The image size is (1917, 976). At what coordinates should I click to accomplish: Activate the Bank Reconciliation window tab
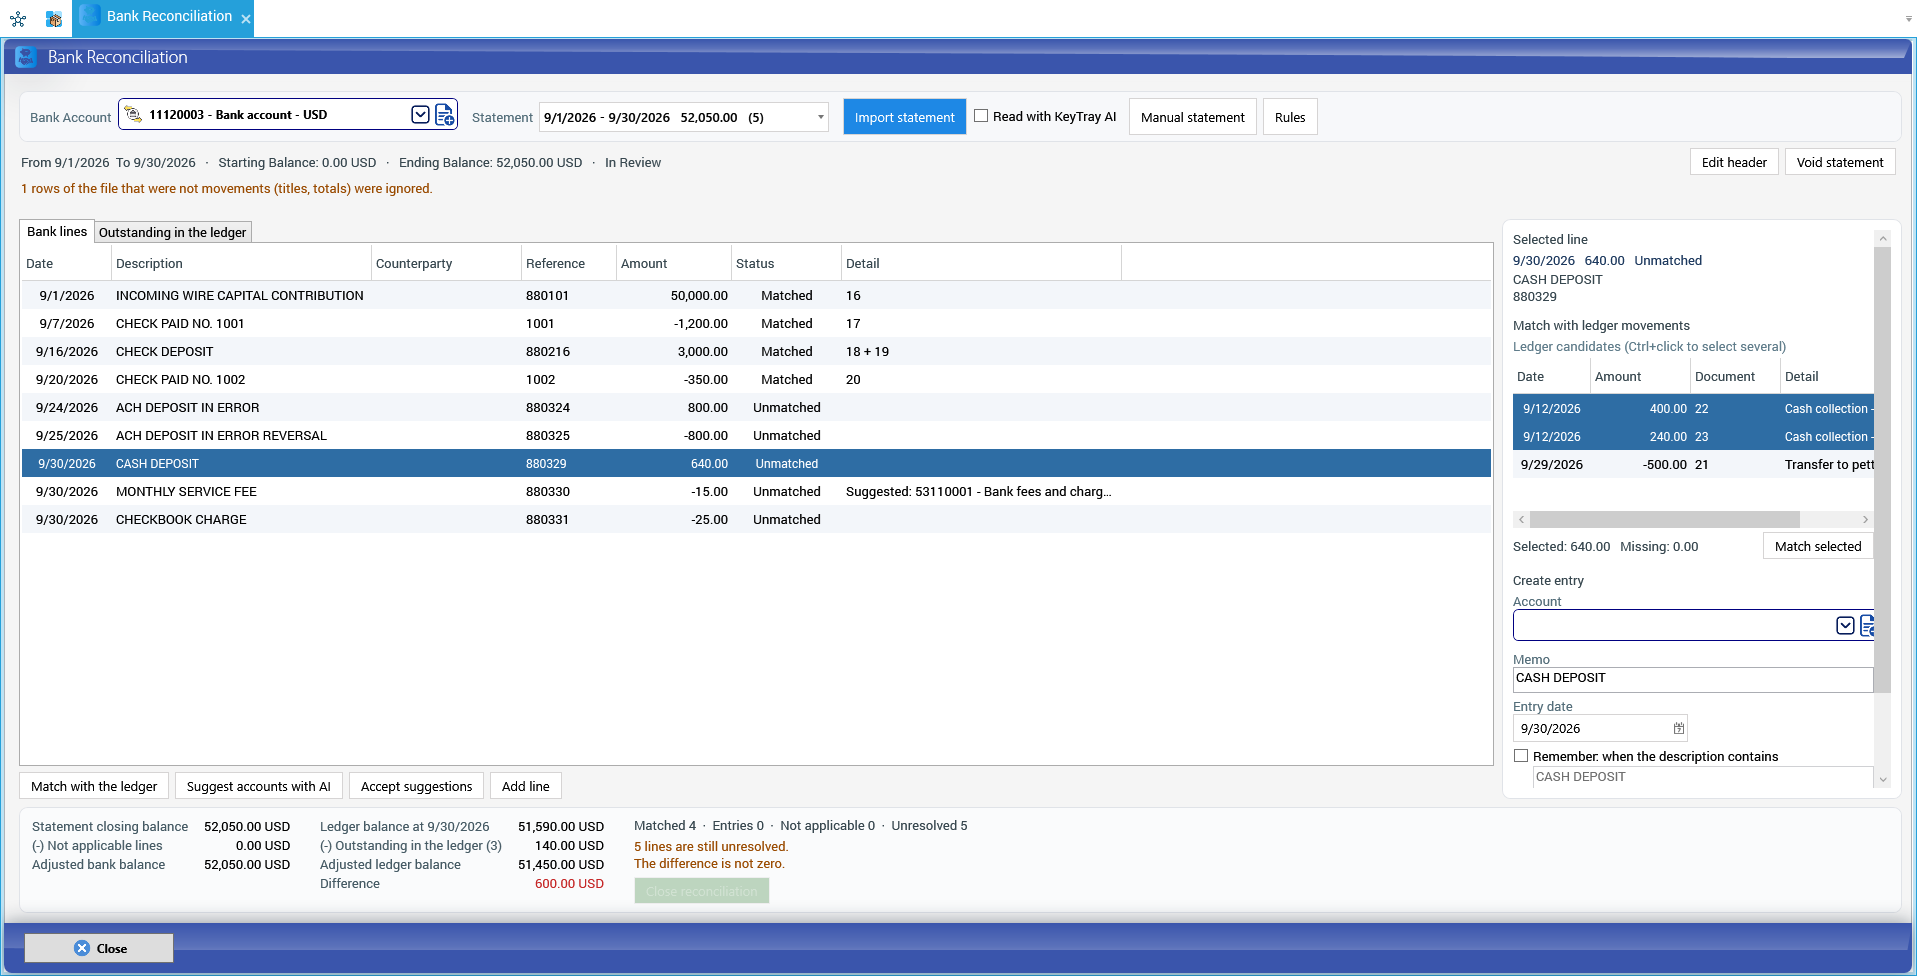tap(162, 17)
